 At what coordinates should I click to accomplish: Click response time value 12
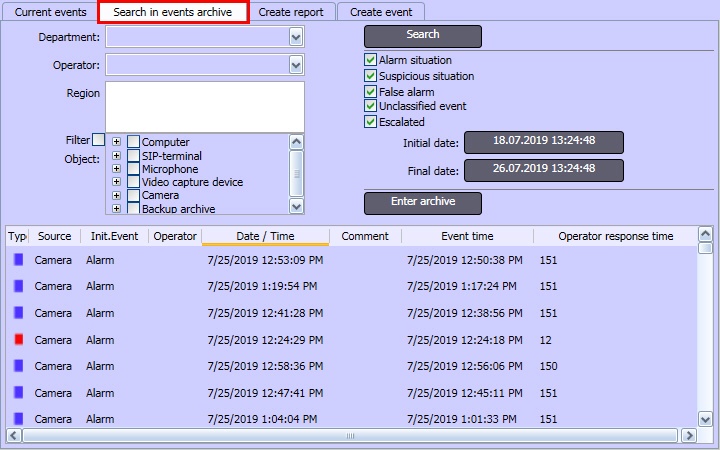click(x=546, y=340)
